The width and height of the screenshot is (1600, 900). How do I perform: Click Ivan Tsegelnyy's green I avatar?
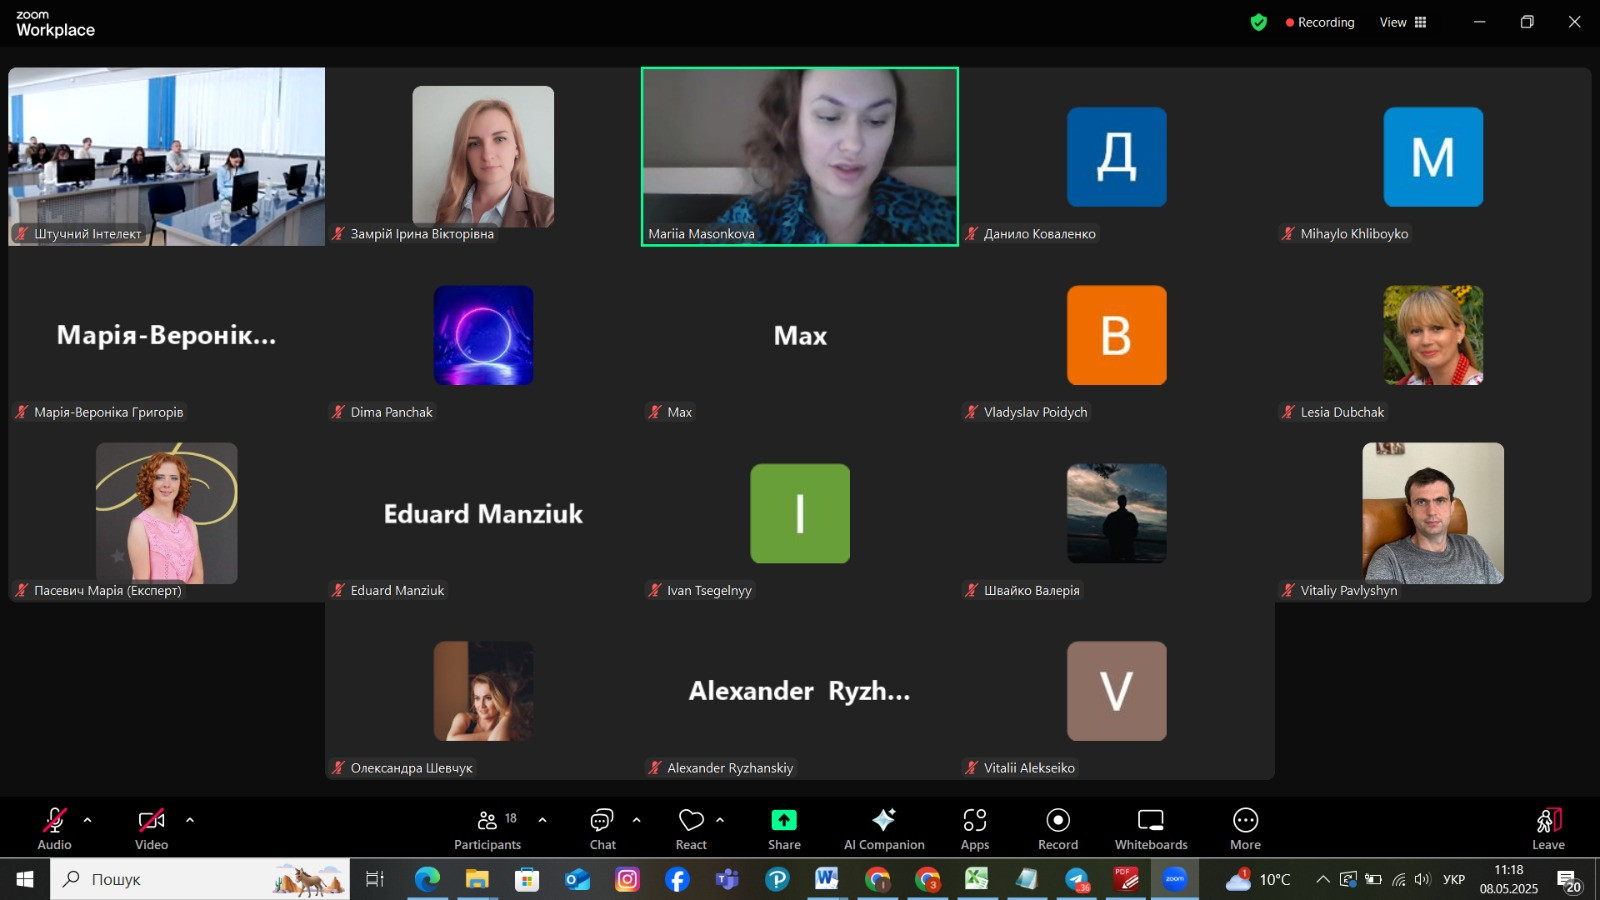click(800, 513)
